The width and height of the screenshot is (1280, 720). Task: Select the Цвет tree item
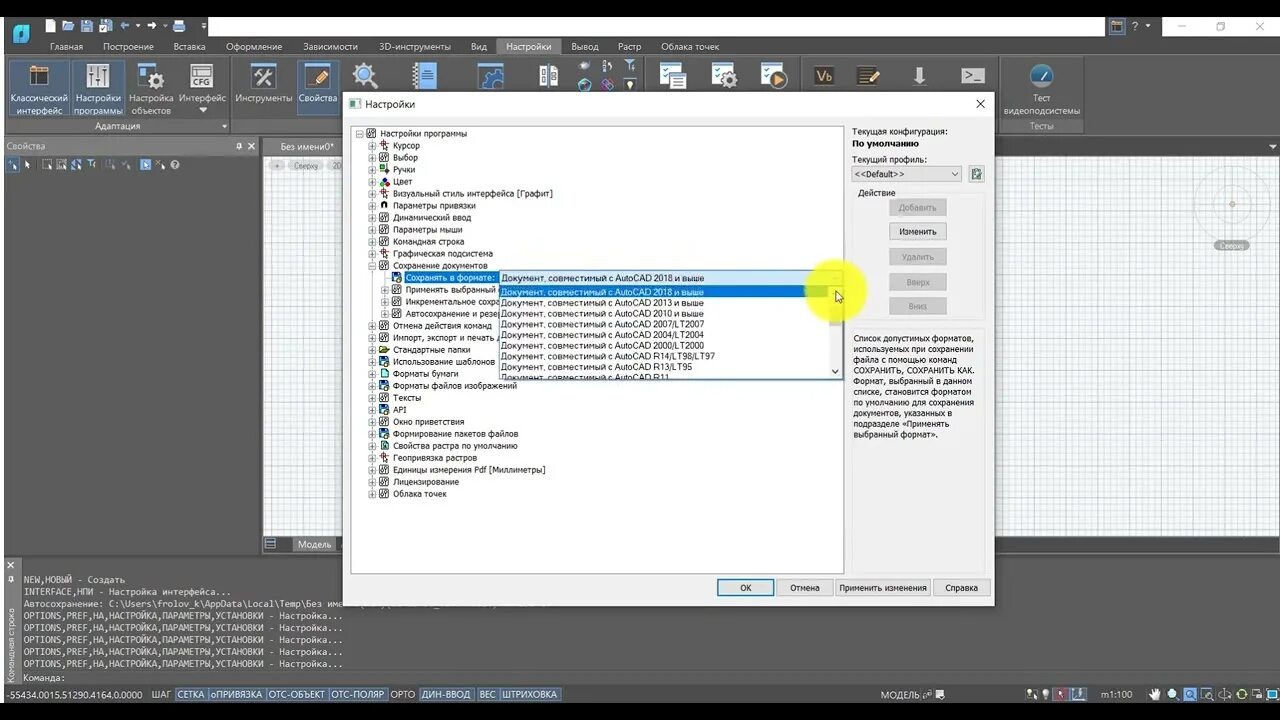tap(402, 182)
